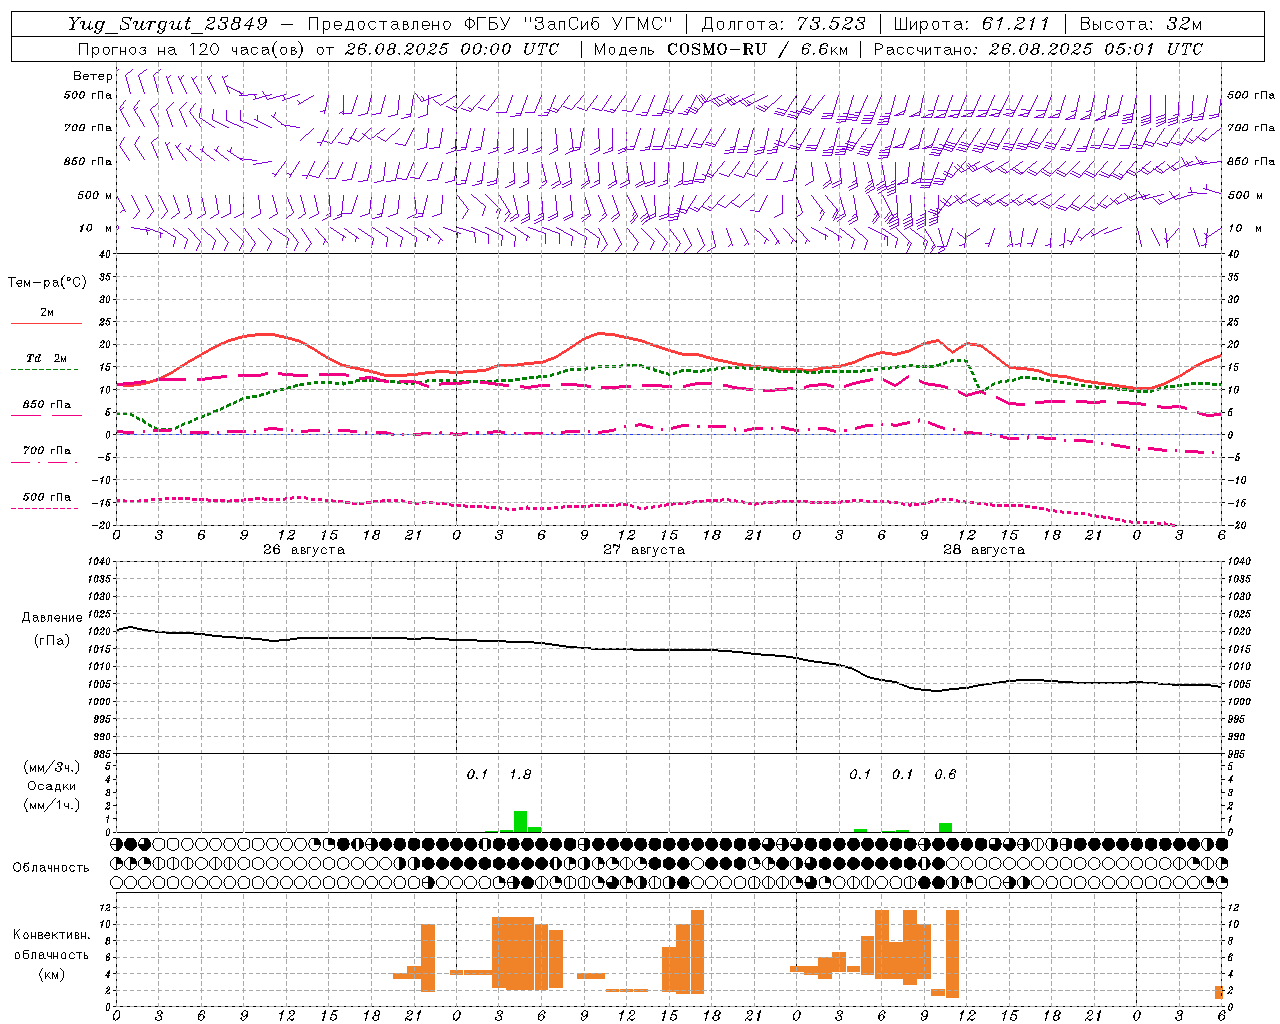Click the 10 м wind level label on left
1280x1024 pixels.
point(96,229)
